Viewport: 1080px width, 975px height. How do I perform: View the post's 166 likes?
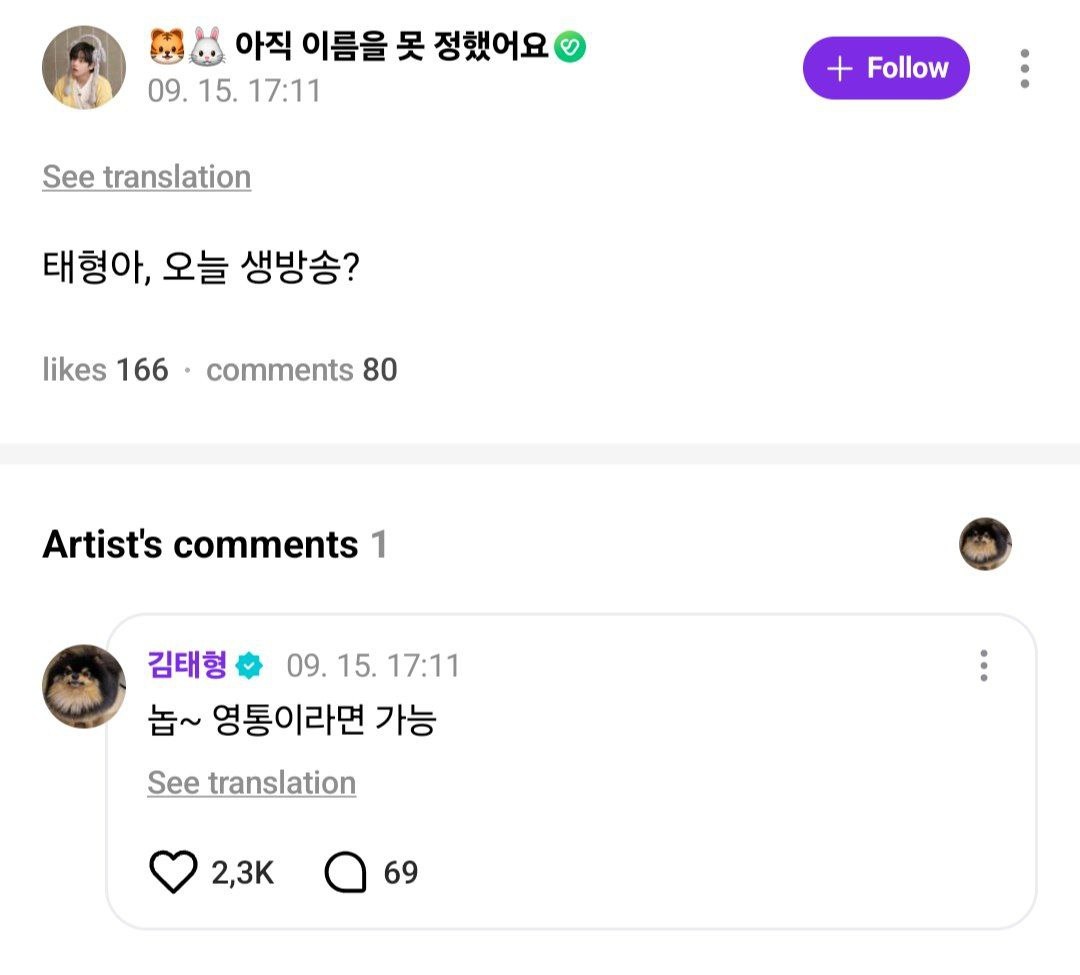coord(106,370)
